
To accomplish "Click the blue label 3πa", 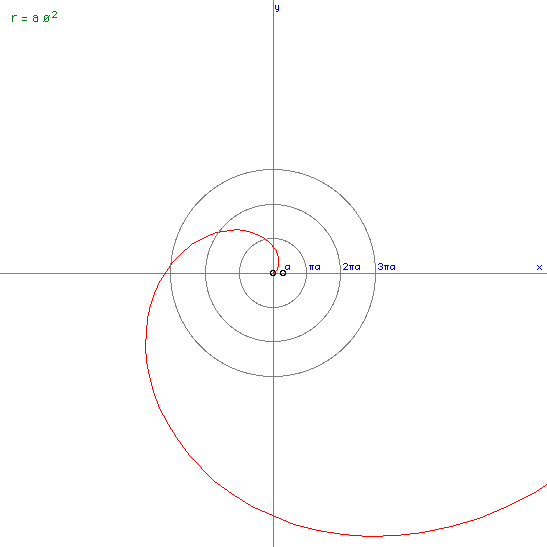I will pos(387,267).
